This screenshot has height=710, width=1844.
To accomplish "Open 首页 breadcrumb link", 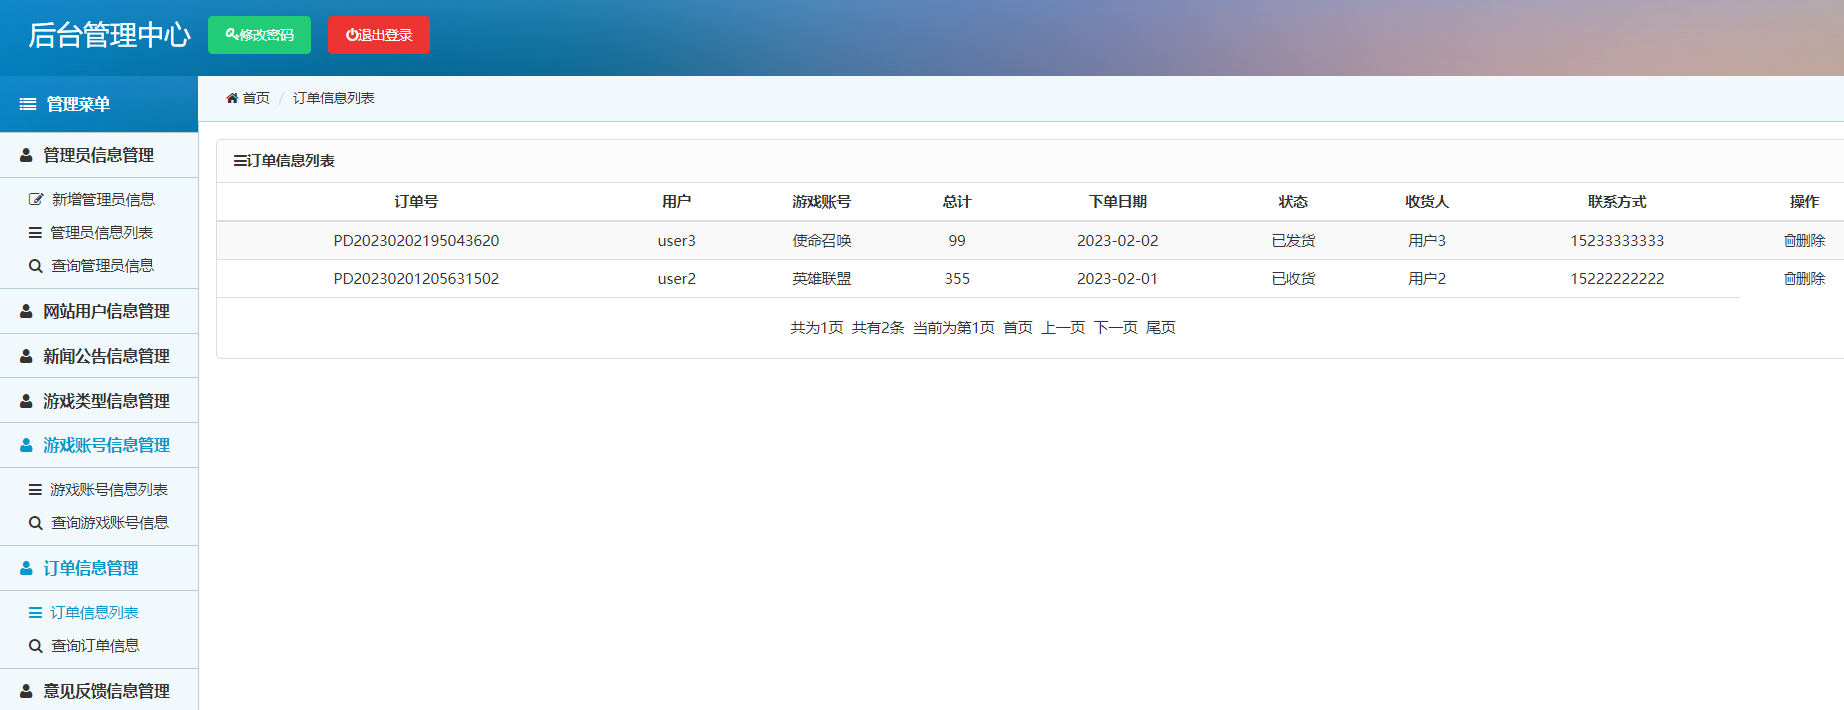I will (256, 98).
